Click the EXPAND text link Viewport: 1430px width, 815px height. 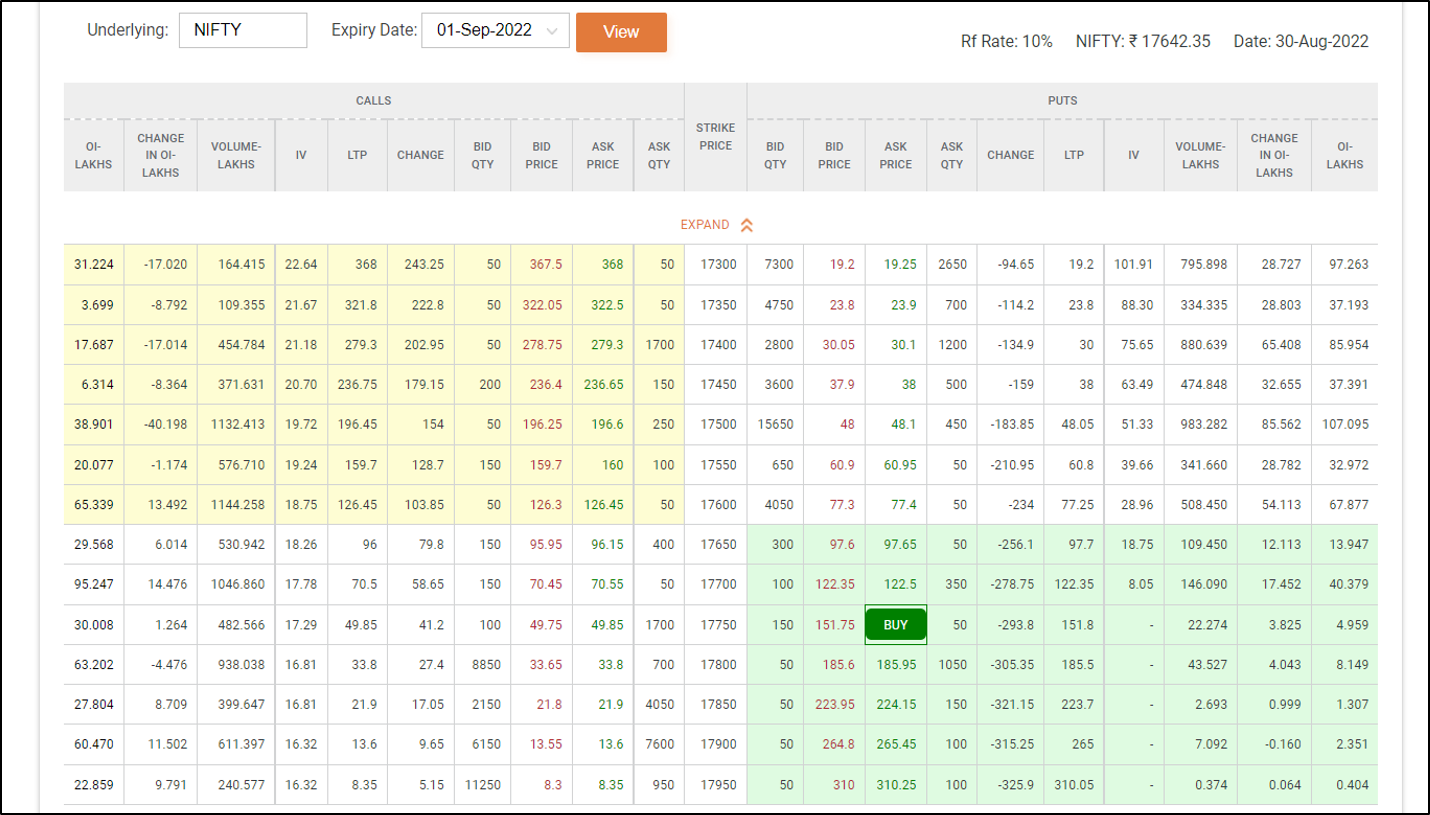click(x=705, y=225)
